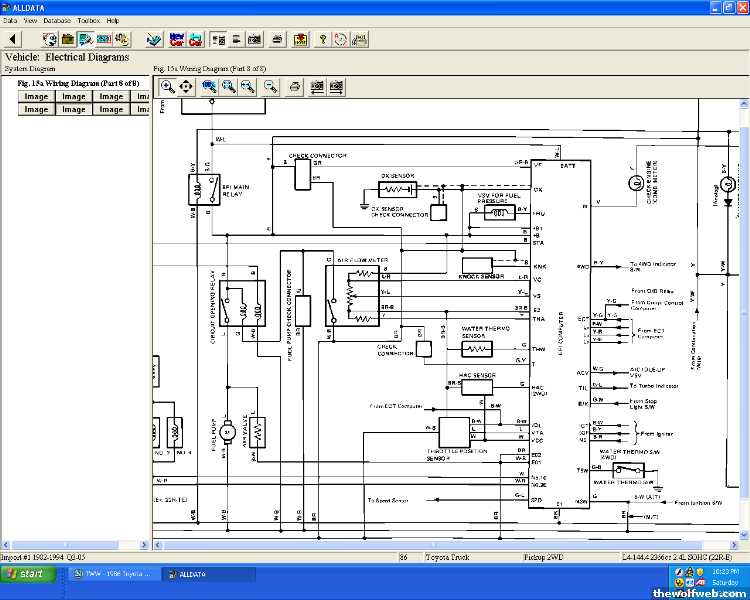Click the back arrow navigation button
This screenshot has height=600, width=750.
click(13, 40)
